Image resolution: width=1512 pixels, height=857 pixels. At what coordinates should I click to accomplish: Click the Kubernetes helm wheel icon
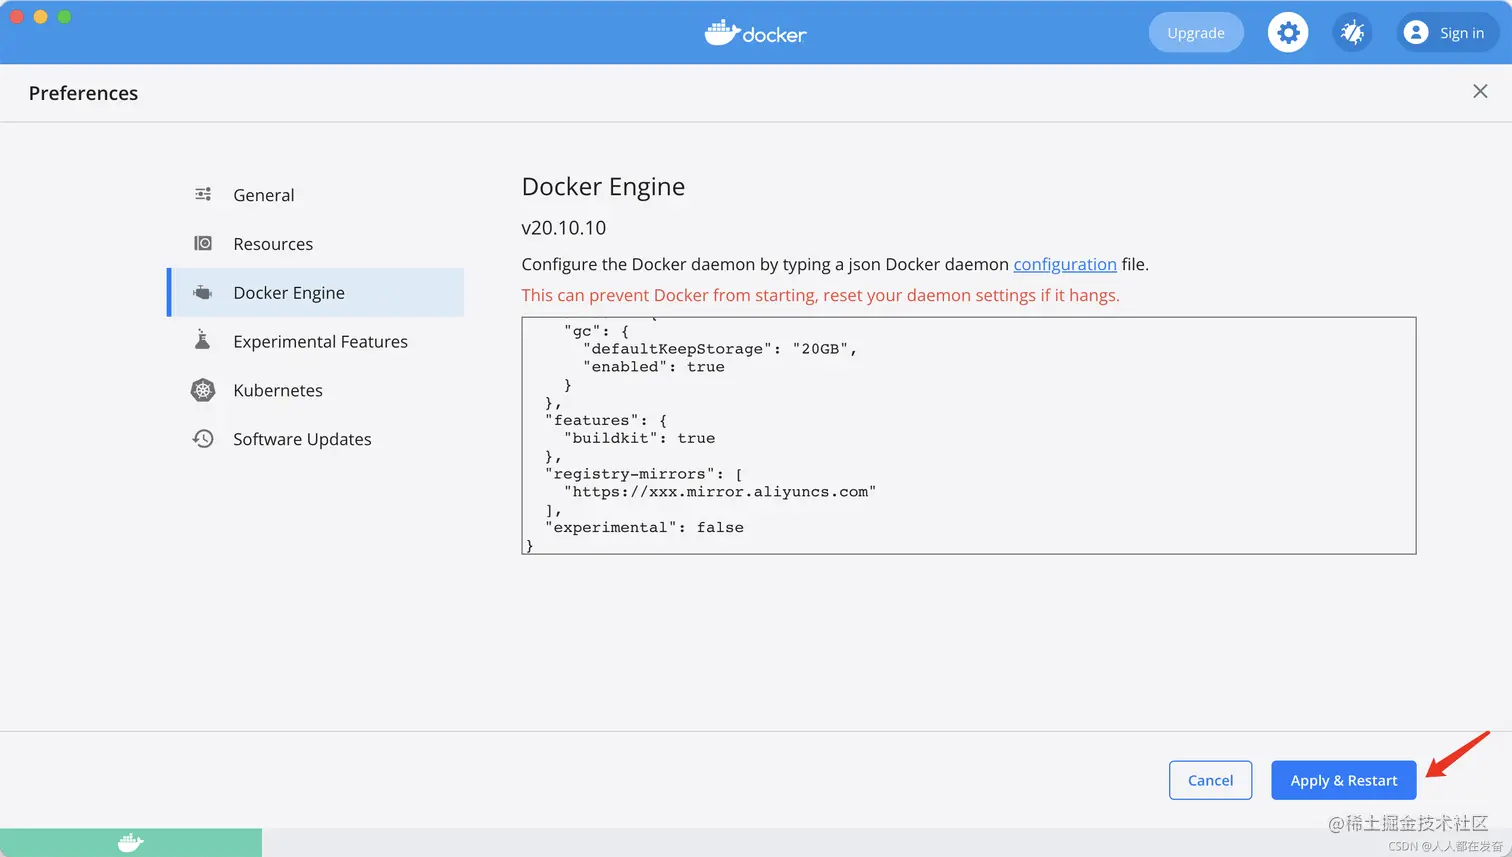click(x=203, y=390)
